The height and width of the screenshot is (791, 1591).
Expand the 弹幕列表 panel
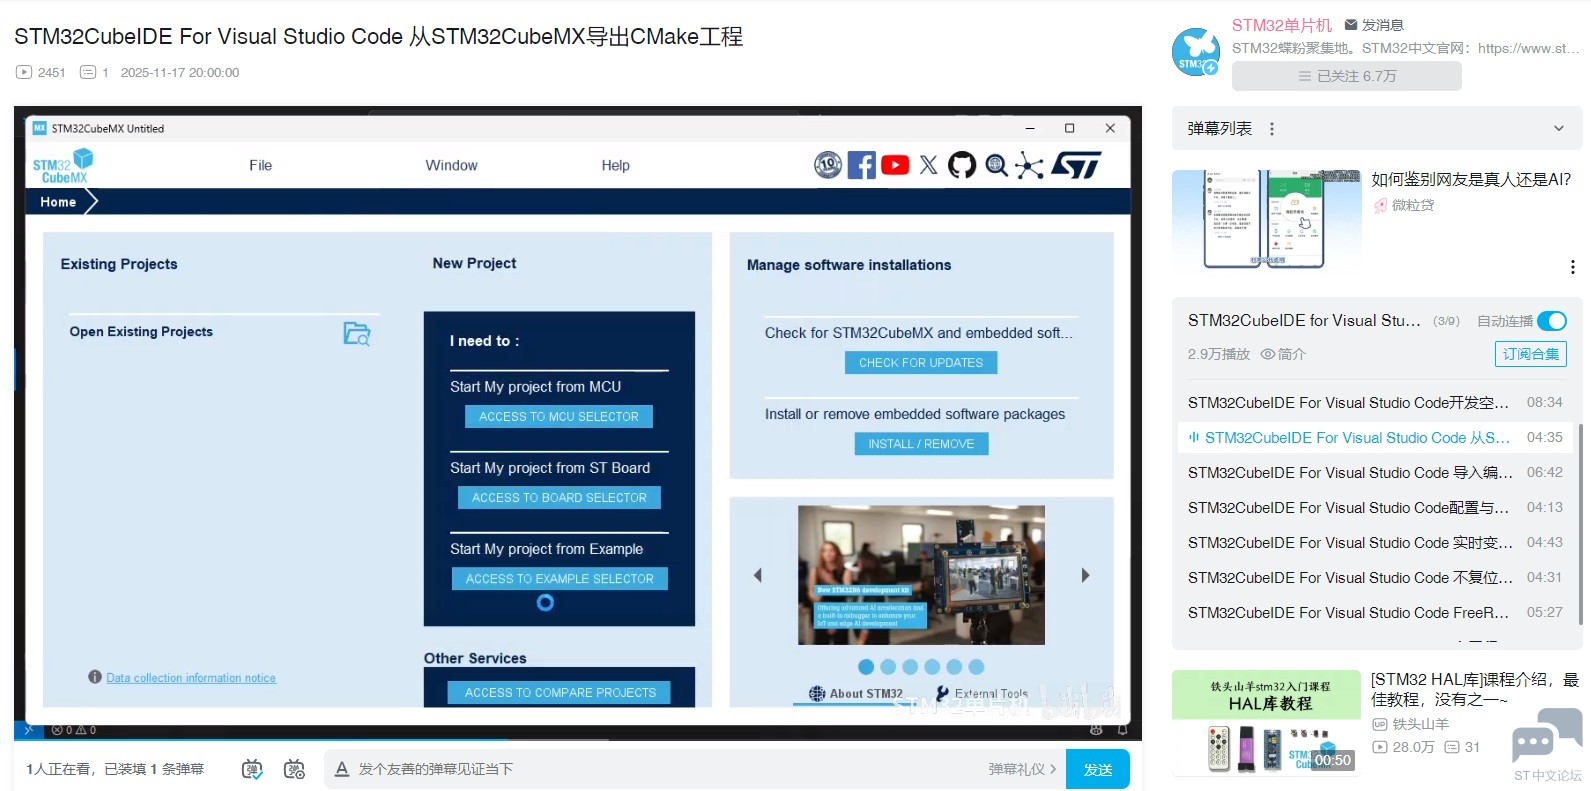pyautogui.click(x=1558, y=129)
